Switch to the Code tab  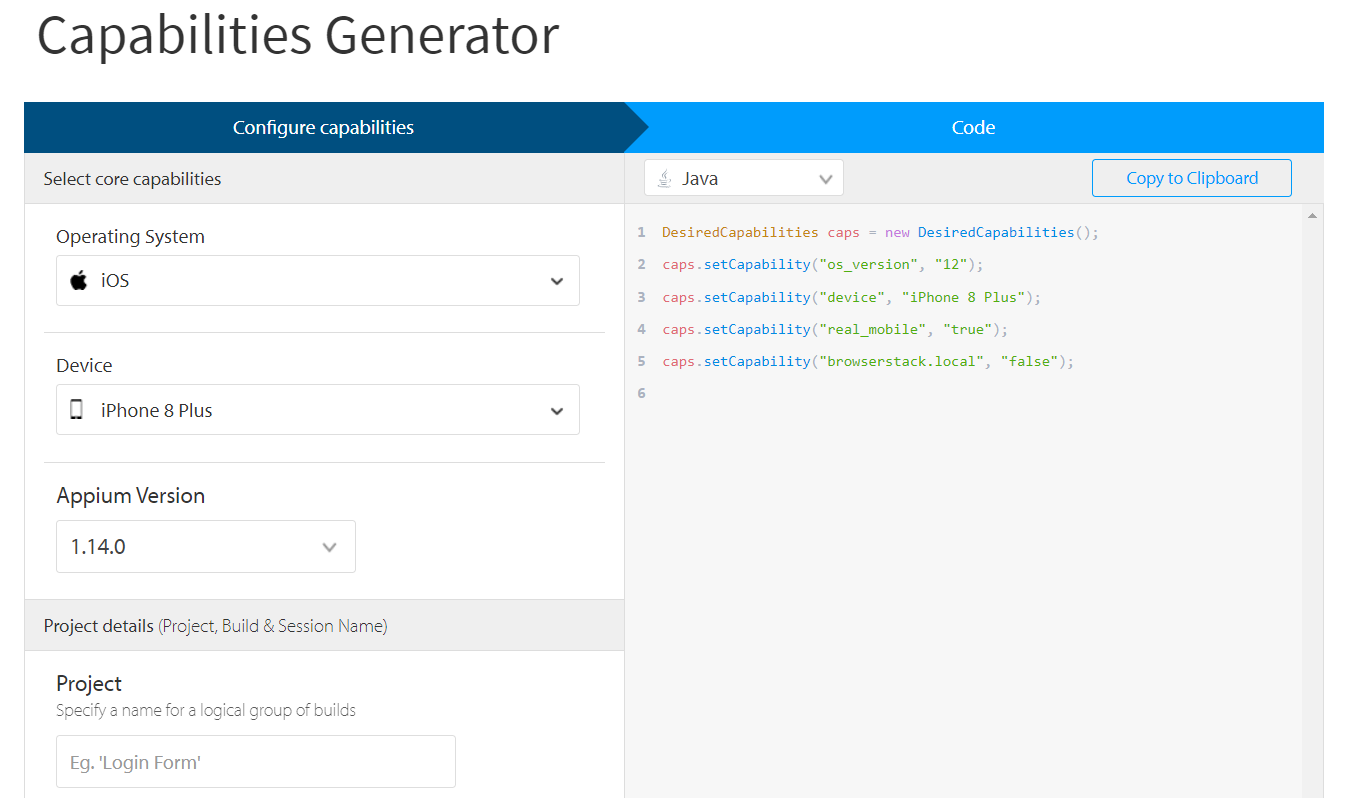[x=973, y=127]
